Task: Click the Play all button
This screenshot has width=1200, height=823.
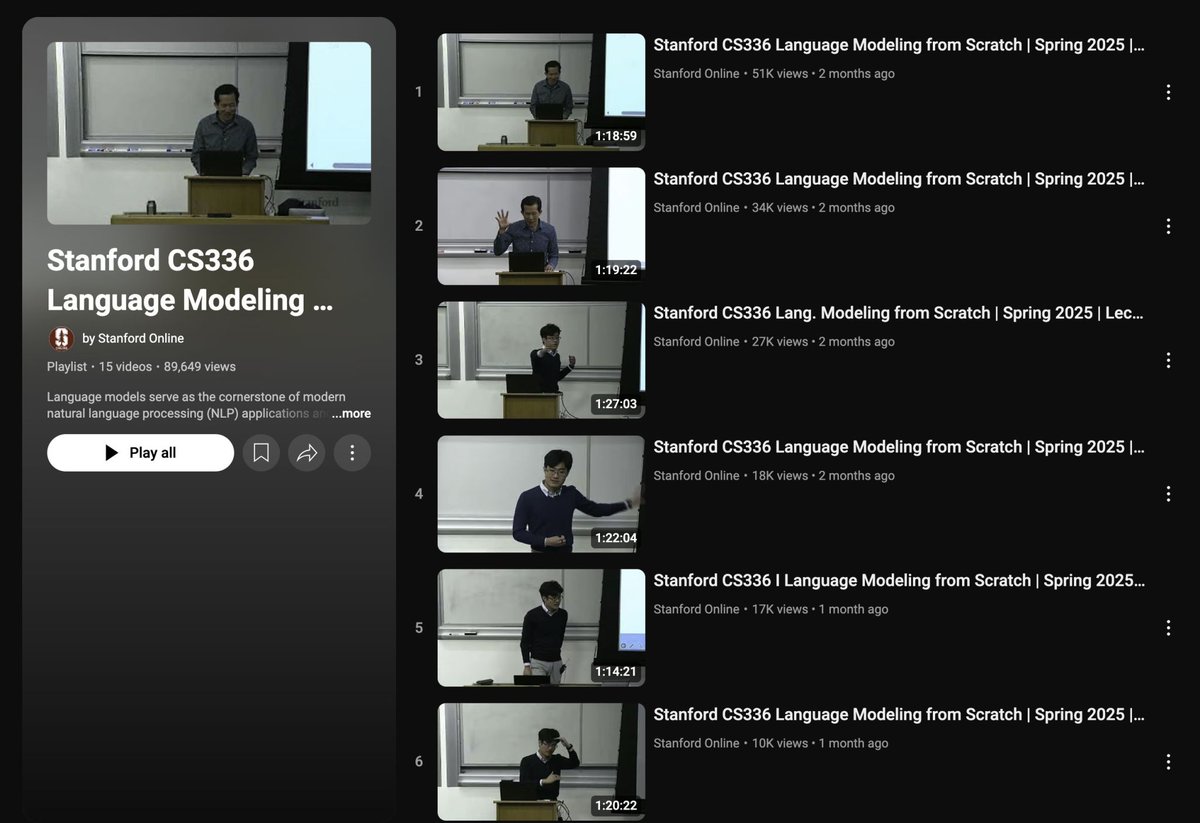Action: pyautogui.click(x=140, y=452)
